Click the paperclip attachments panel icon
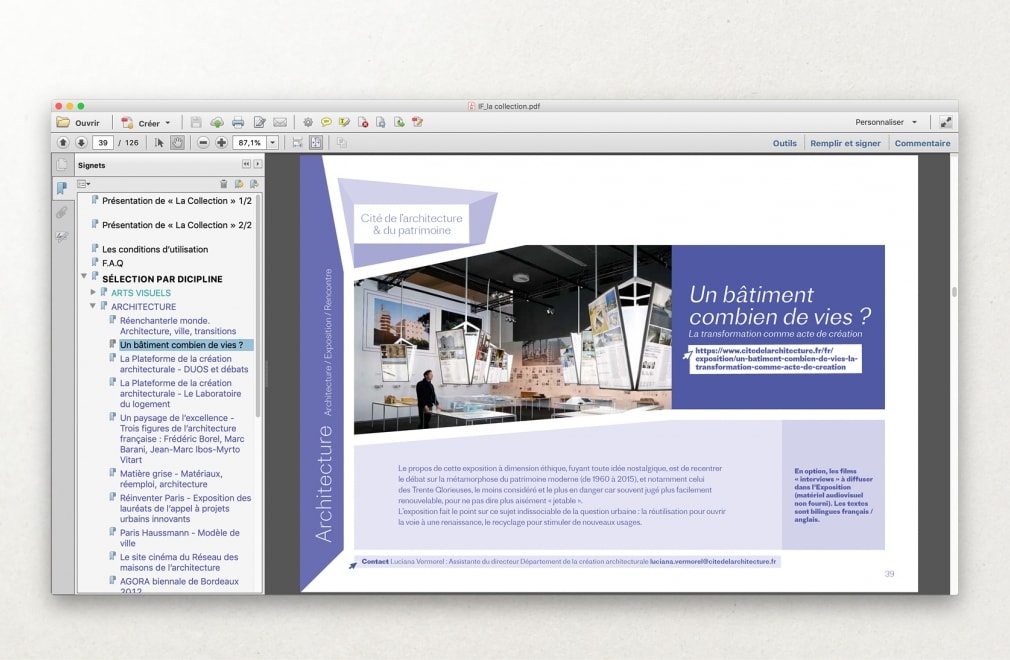The width and height of the screenshot is (1010, 660). 62,211
